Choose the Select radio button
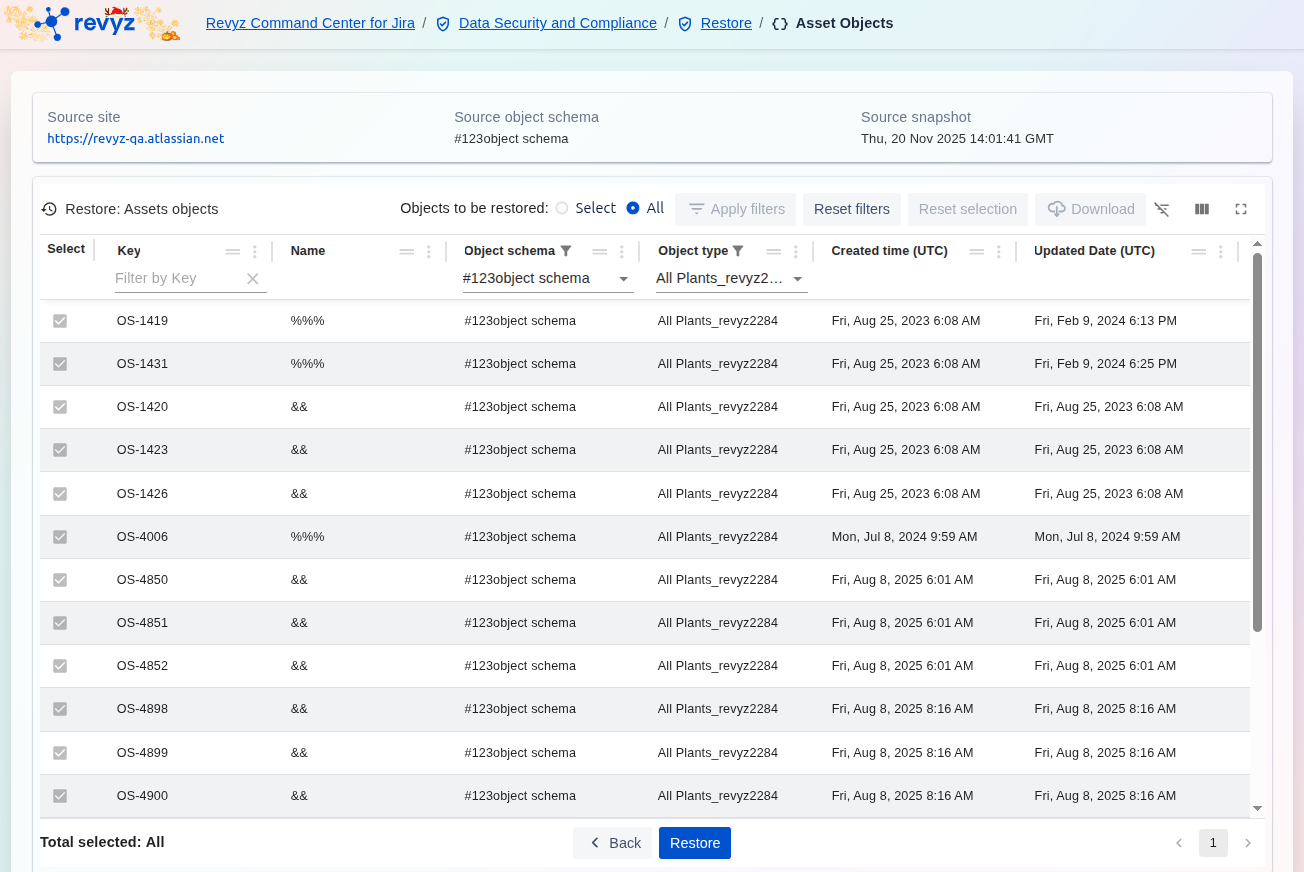 click(x=562, y=208)
